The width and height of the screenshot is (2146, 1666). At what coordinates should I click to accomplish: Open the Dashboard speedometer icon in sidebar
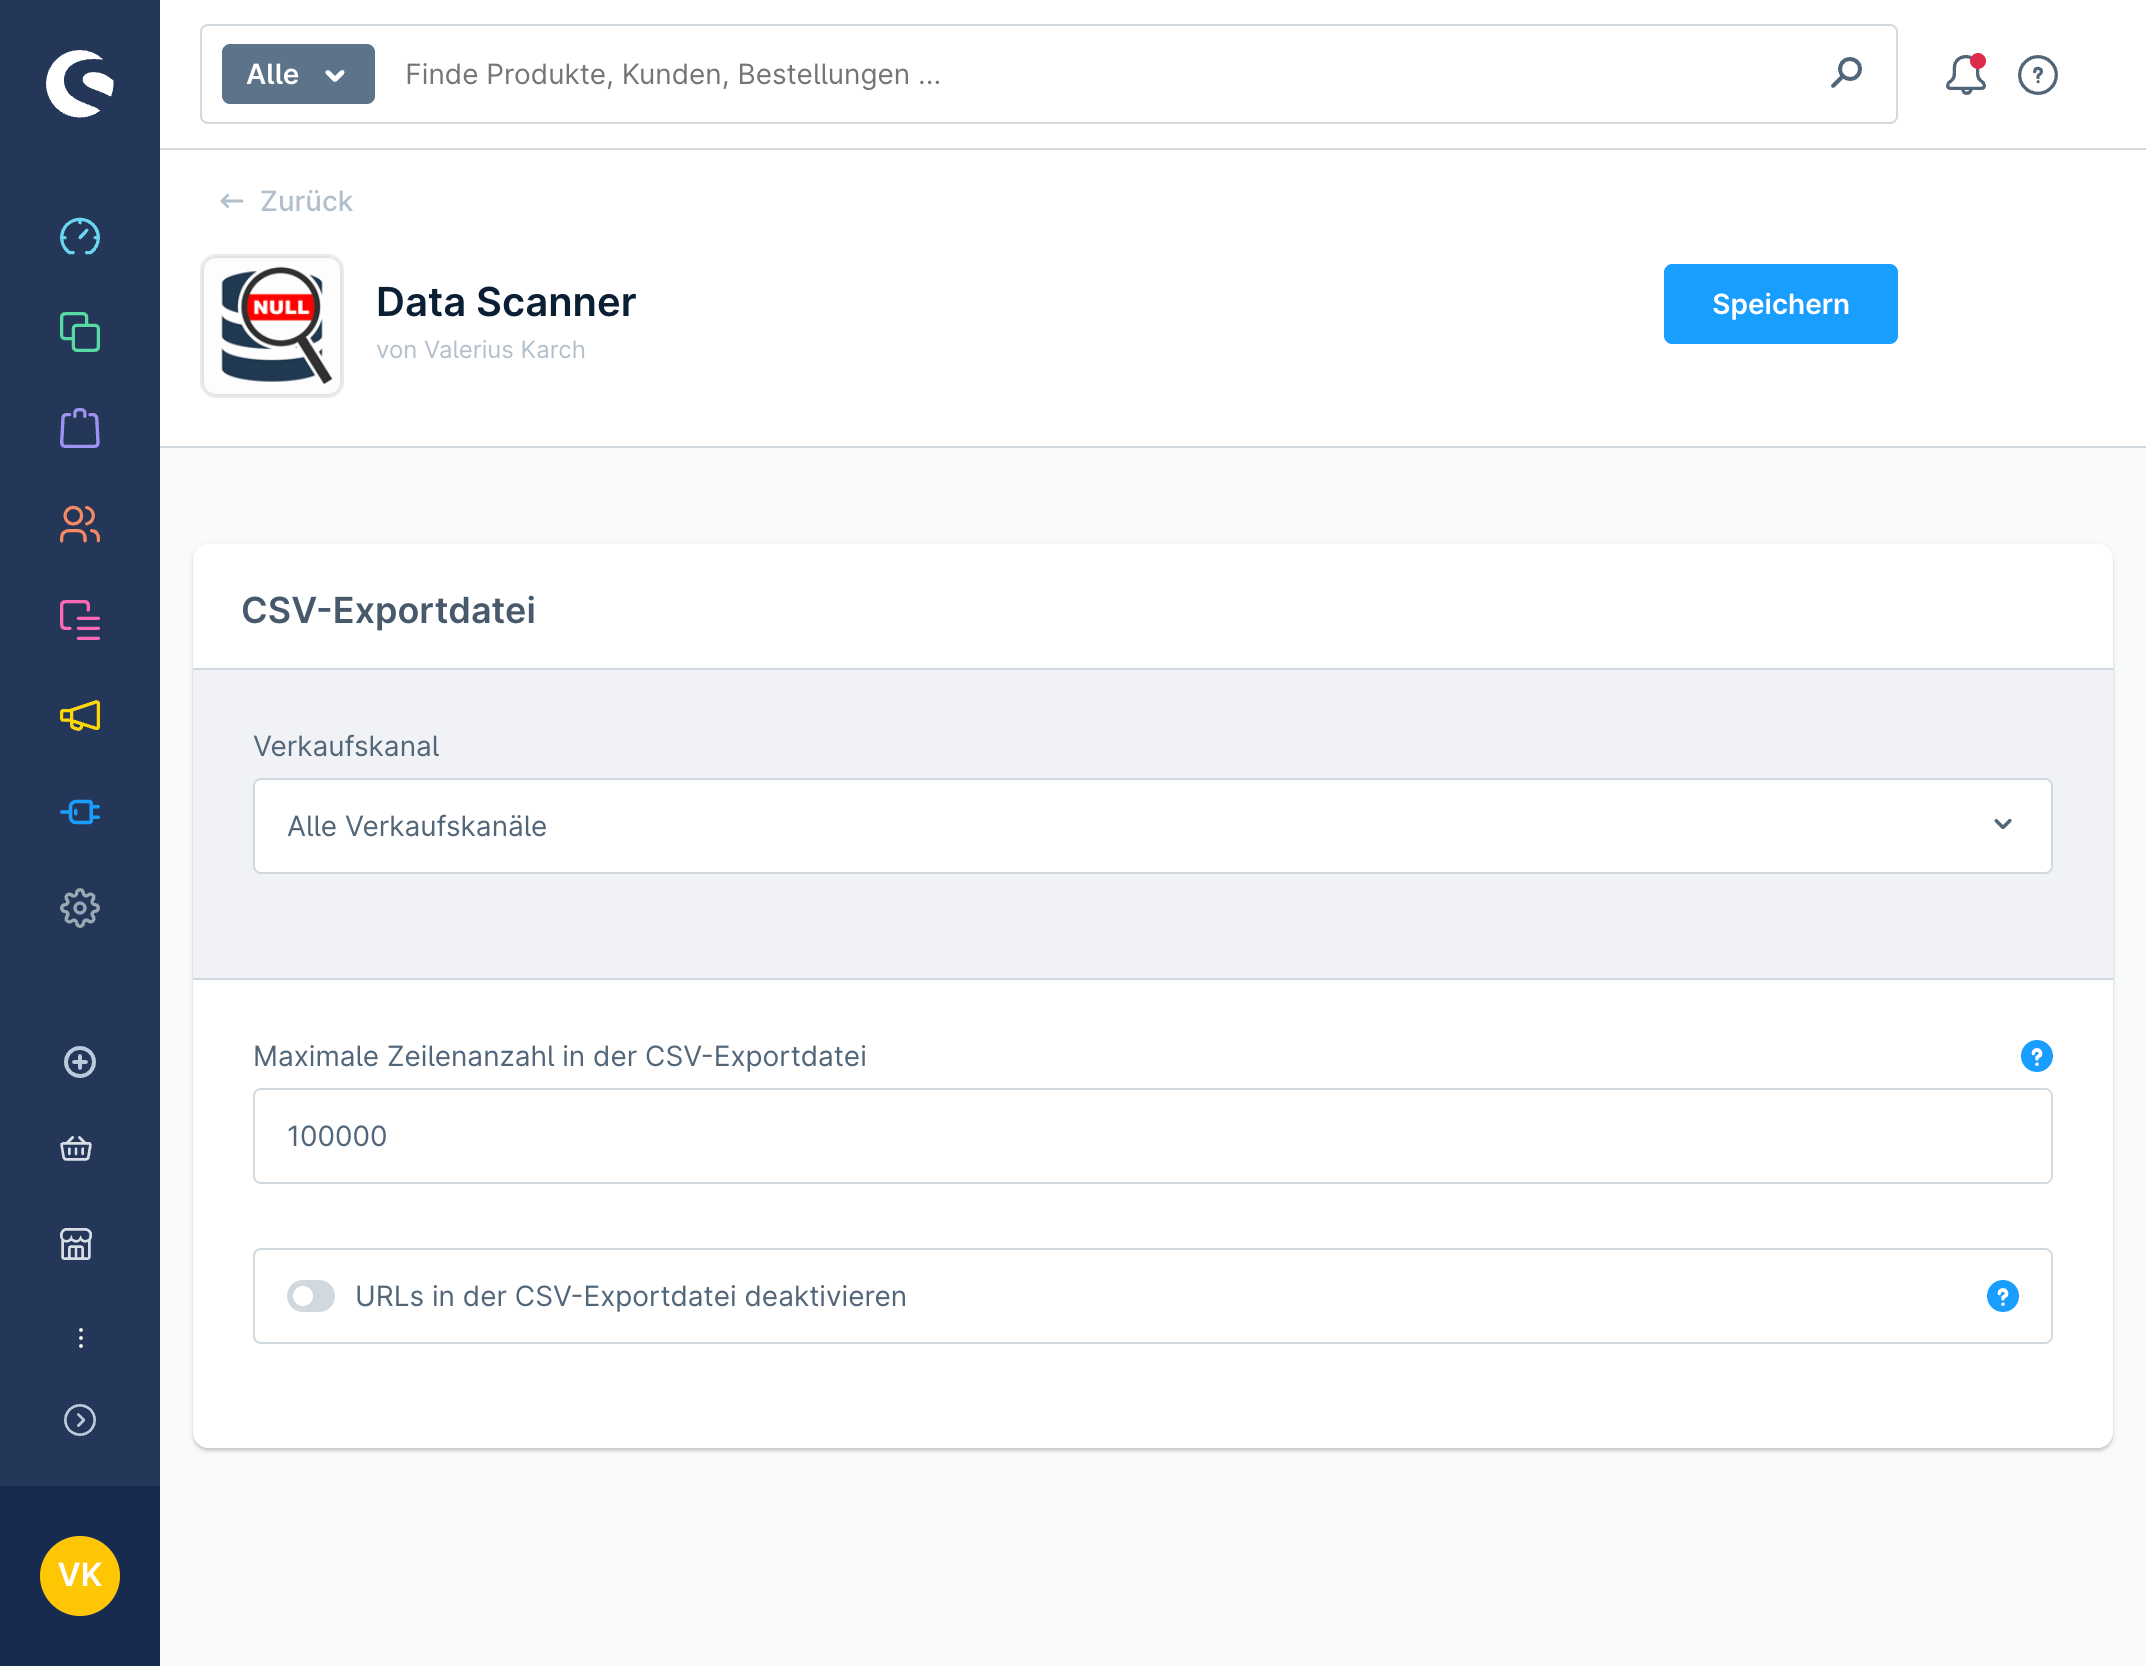[x=80, y=237]
